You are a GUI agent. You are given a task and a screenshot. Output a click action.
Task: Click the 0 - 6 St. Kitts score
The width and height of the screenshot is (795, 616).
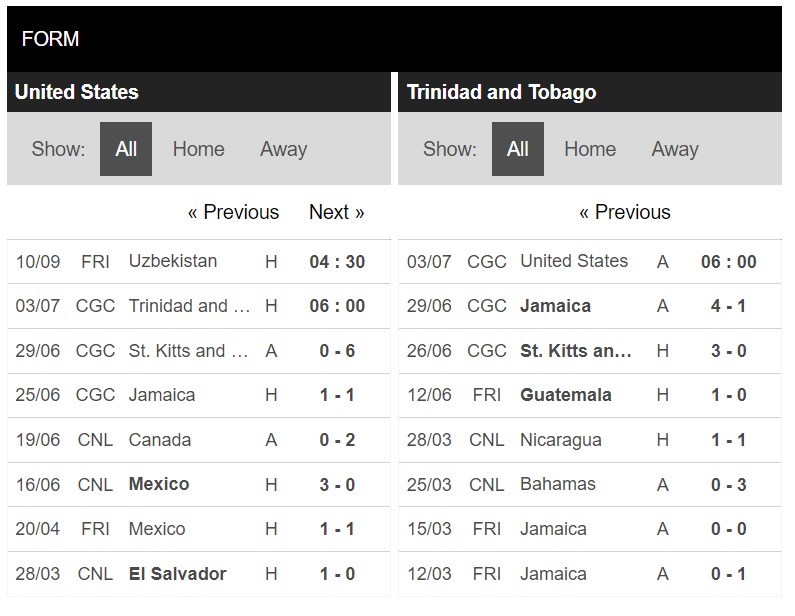(336, 351)
